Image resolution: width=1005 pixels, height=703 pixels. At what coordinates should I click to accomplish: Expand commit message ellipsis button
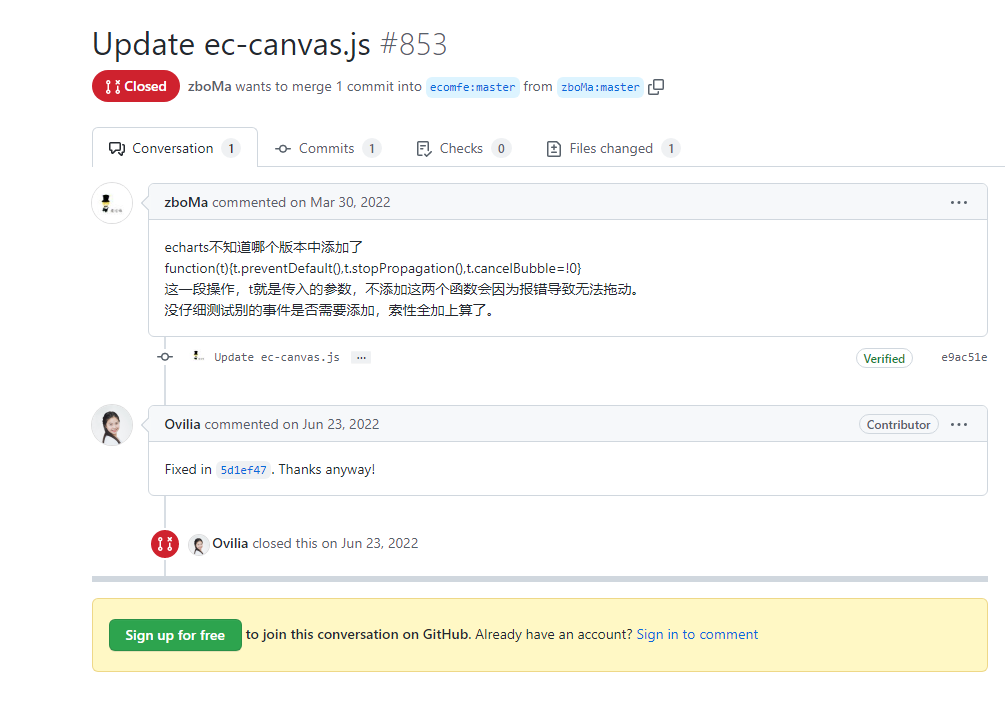pyautogui.click(x=361, y=358)
